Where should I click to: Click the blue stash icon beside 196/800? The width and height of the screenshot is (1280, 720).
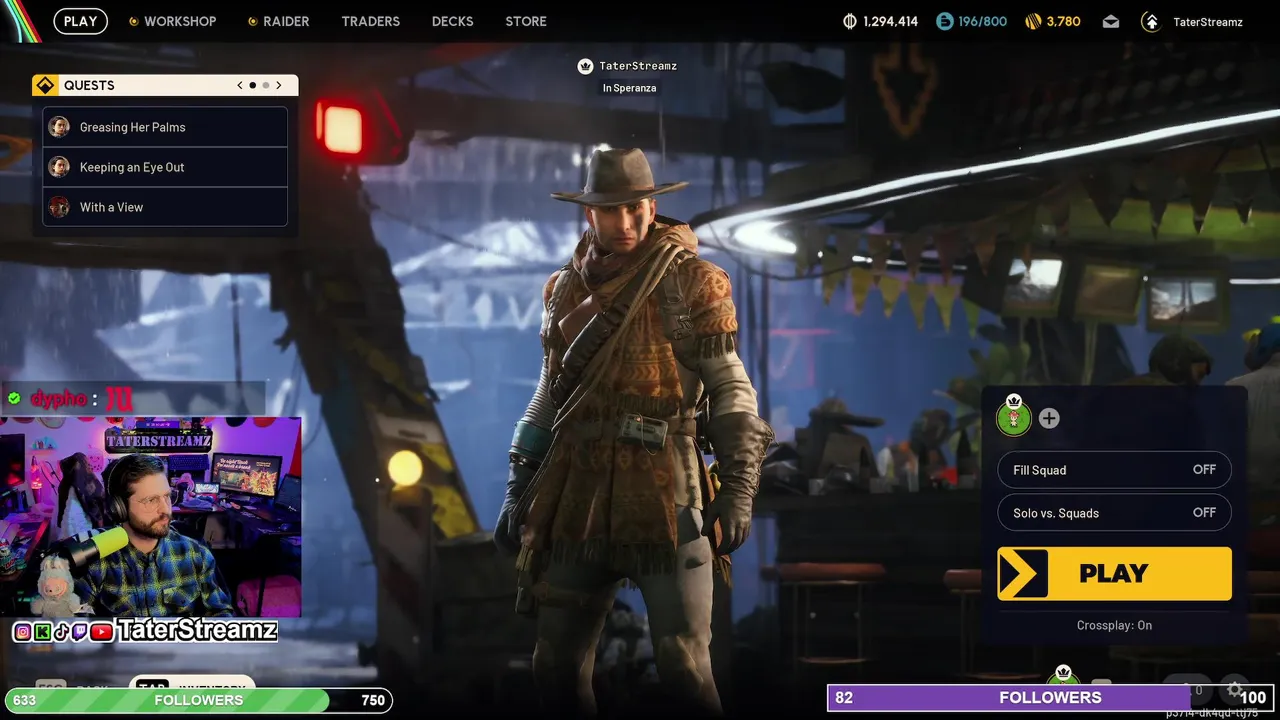point(945,21)
